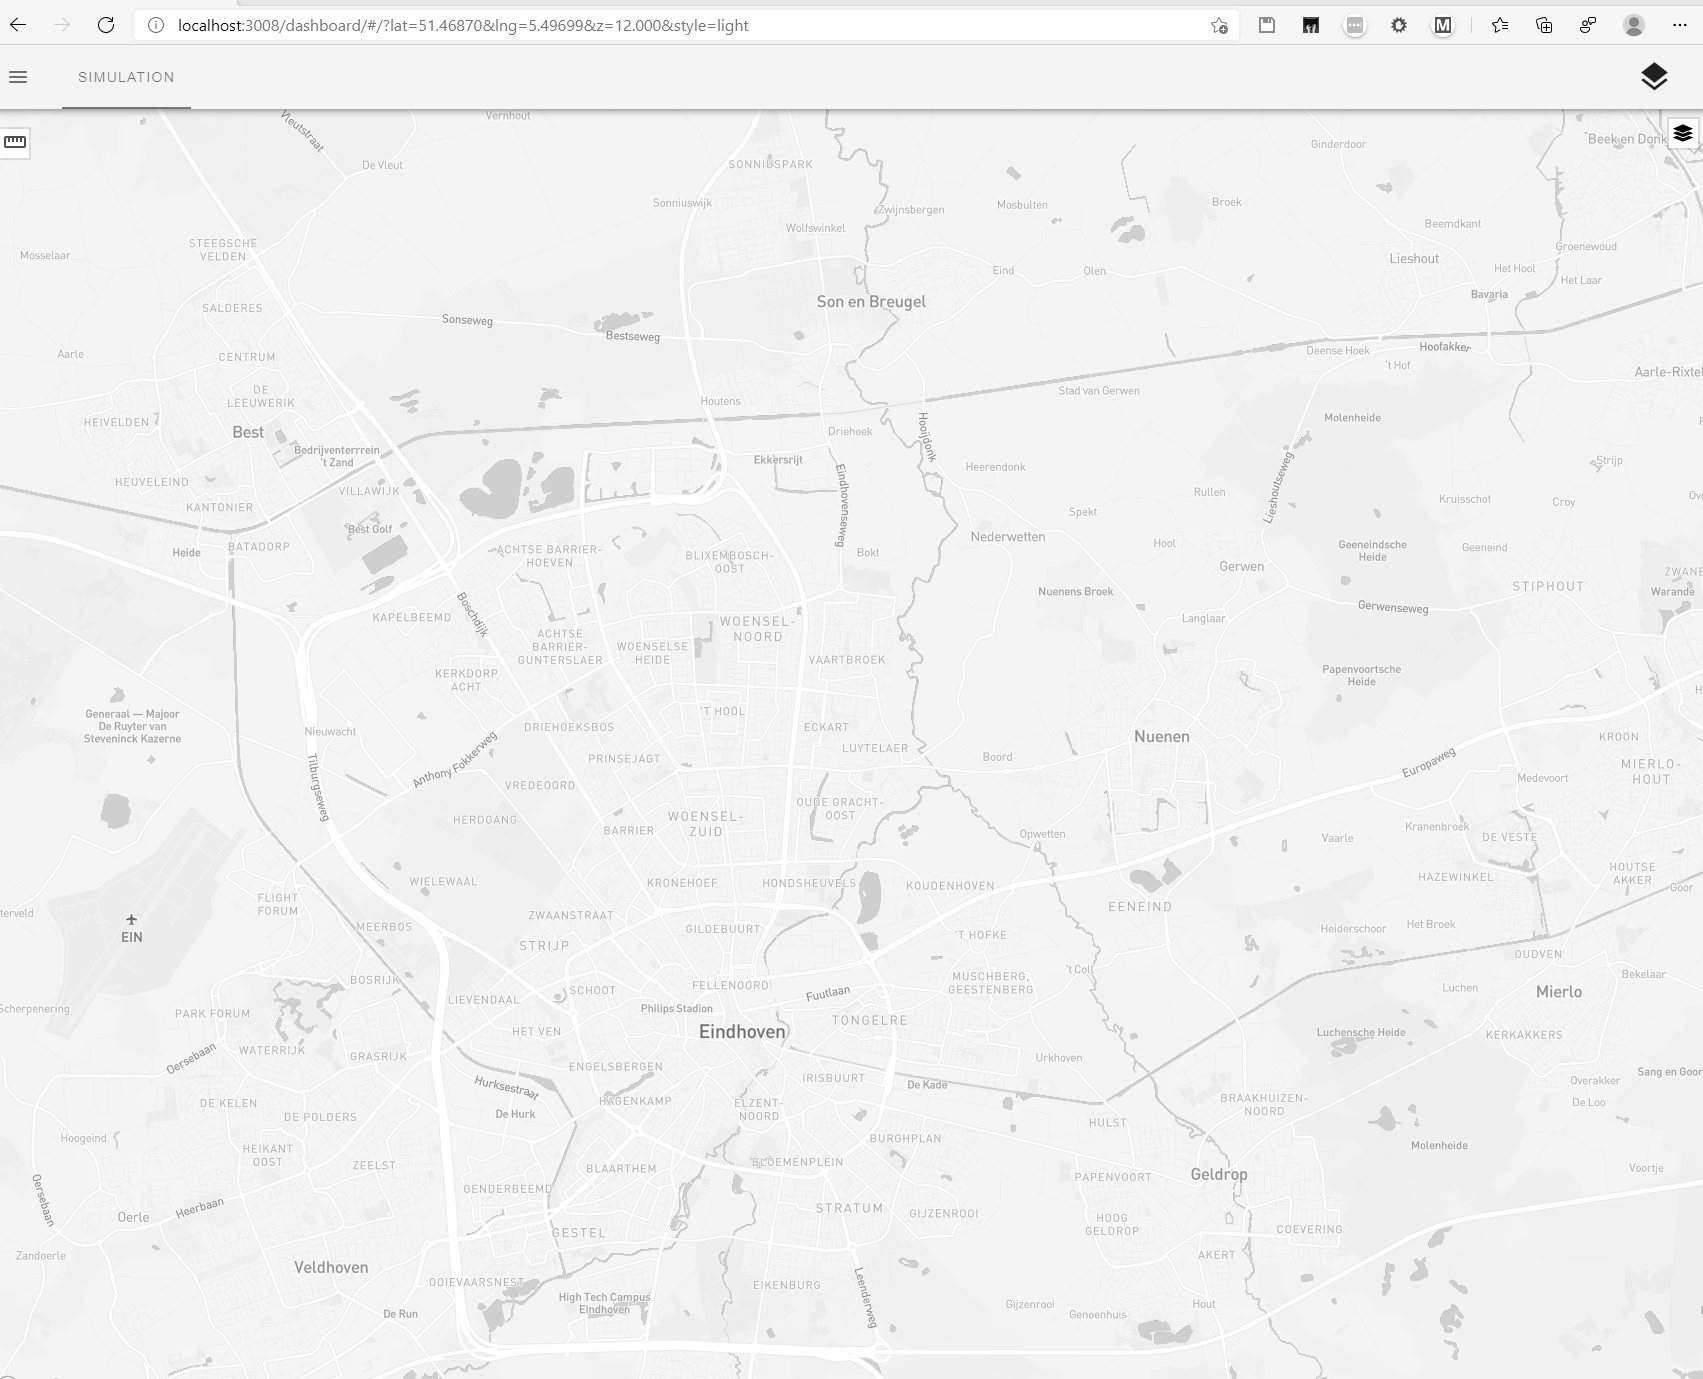The width and height of the screenshot is (1703, 1379).
Task: Click the GESTEL district label
Action: (x=579, y=1234)
